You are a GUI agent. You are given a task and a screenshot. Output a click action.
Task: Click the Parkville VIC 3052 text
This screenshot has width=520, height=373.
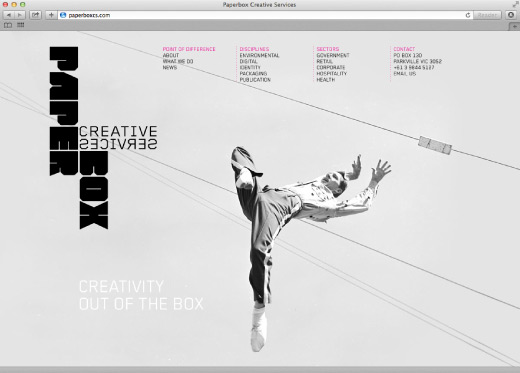pos(418,61)
